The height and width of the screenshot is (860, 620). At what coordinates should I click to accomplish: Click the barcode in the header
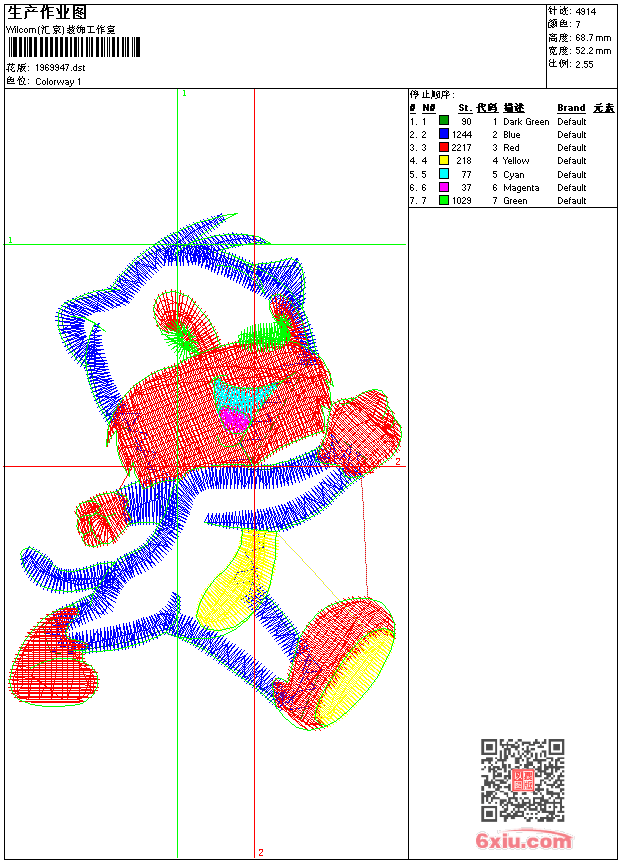[74, 47]
